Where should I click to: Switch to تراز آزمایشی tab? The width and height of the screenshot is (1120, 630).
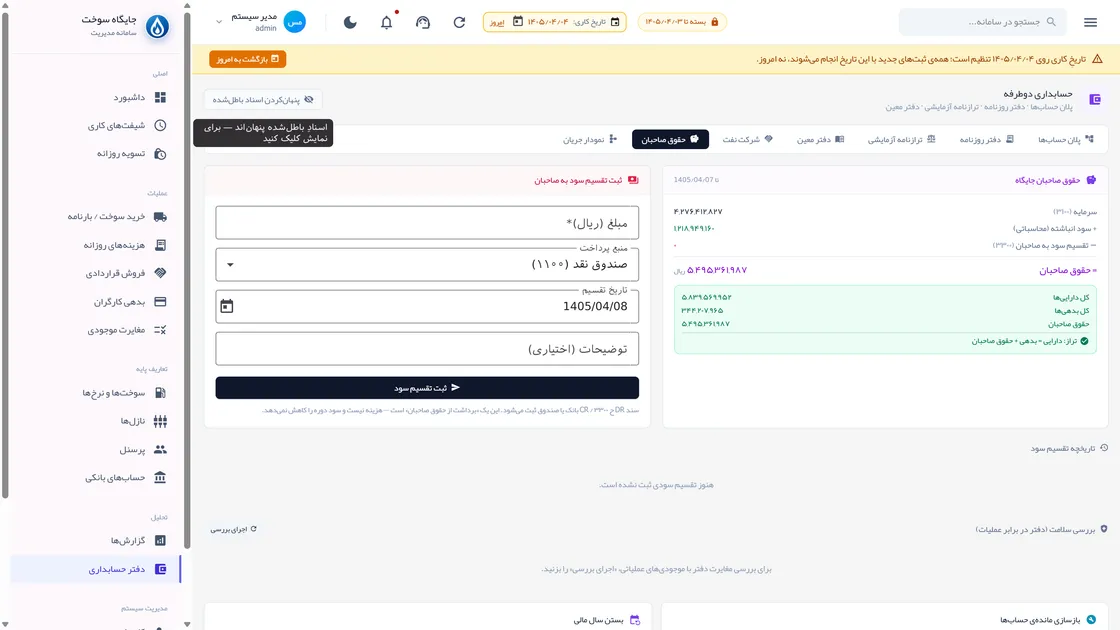(x=901, y=139)
